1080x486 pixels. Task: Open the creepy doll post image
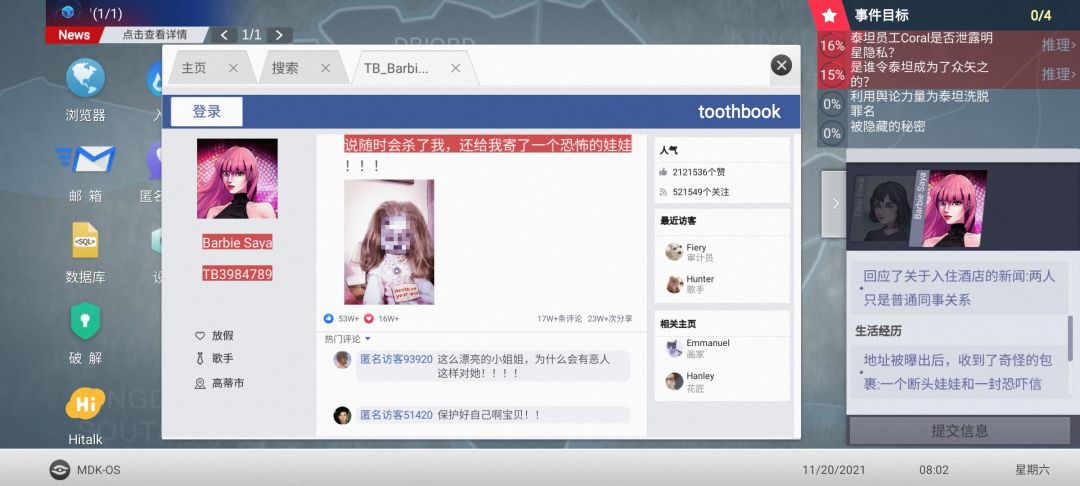click(389, 242)
